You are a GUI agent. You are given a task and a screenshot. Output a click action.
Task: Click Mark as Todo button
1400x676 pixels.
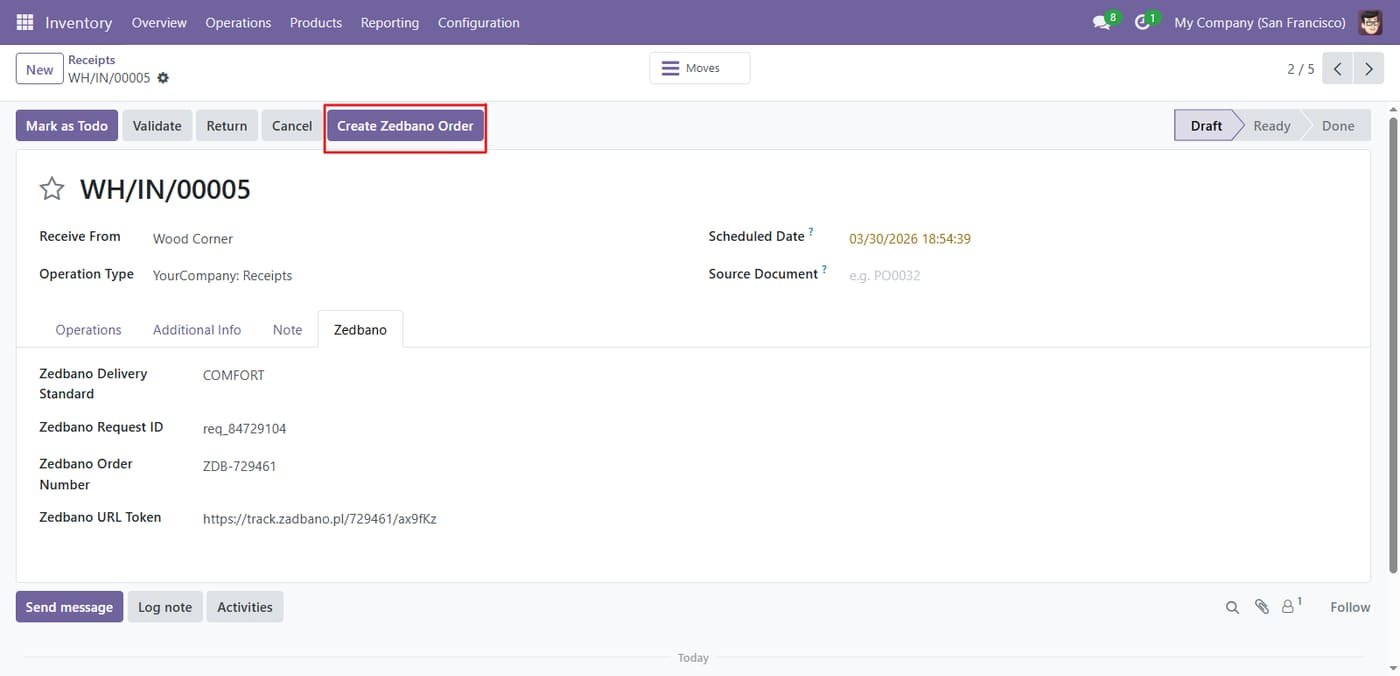(x=67, y=126)
